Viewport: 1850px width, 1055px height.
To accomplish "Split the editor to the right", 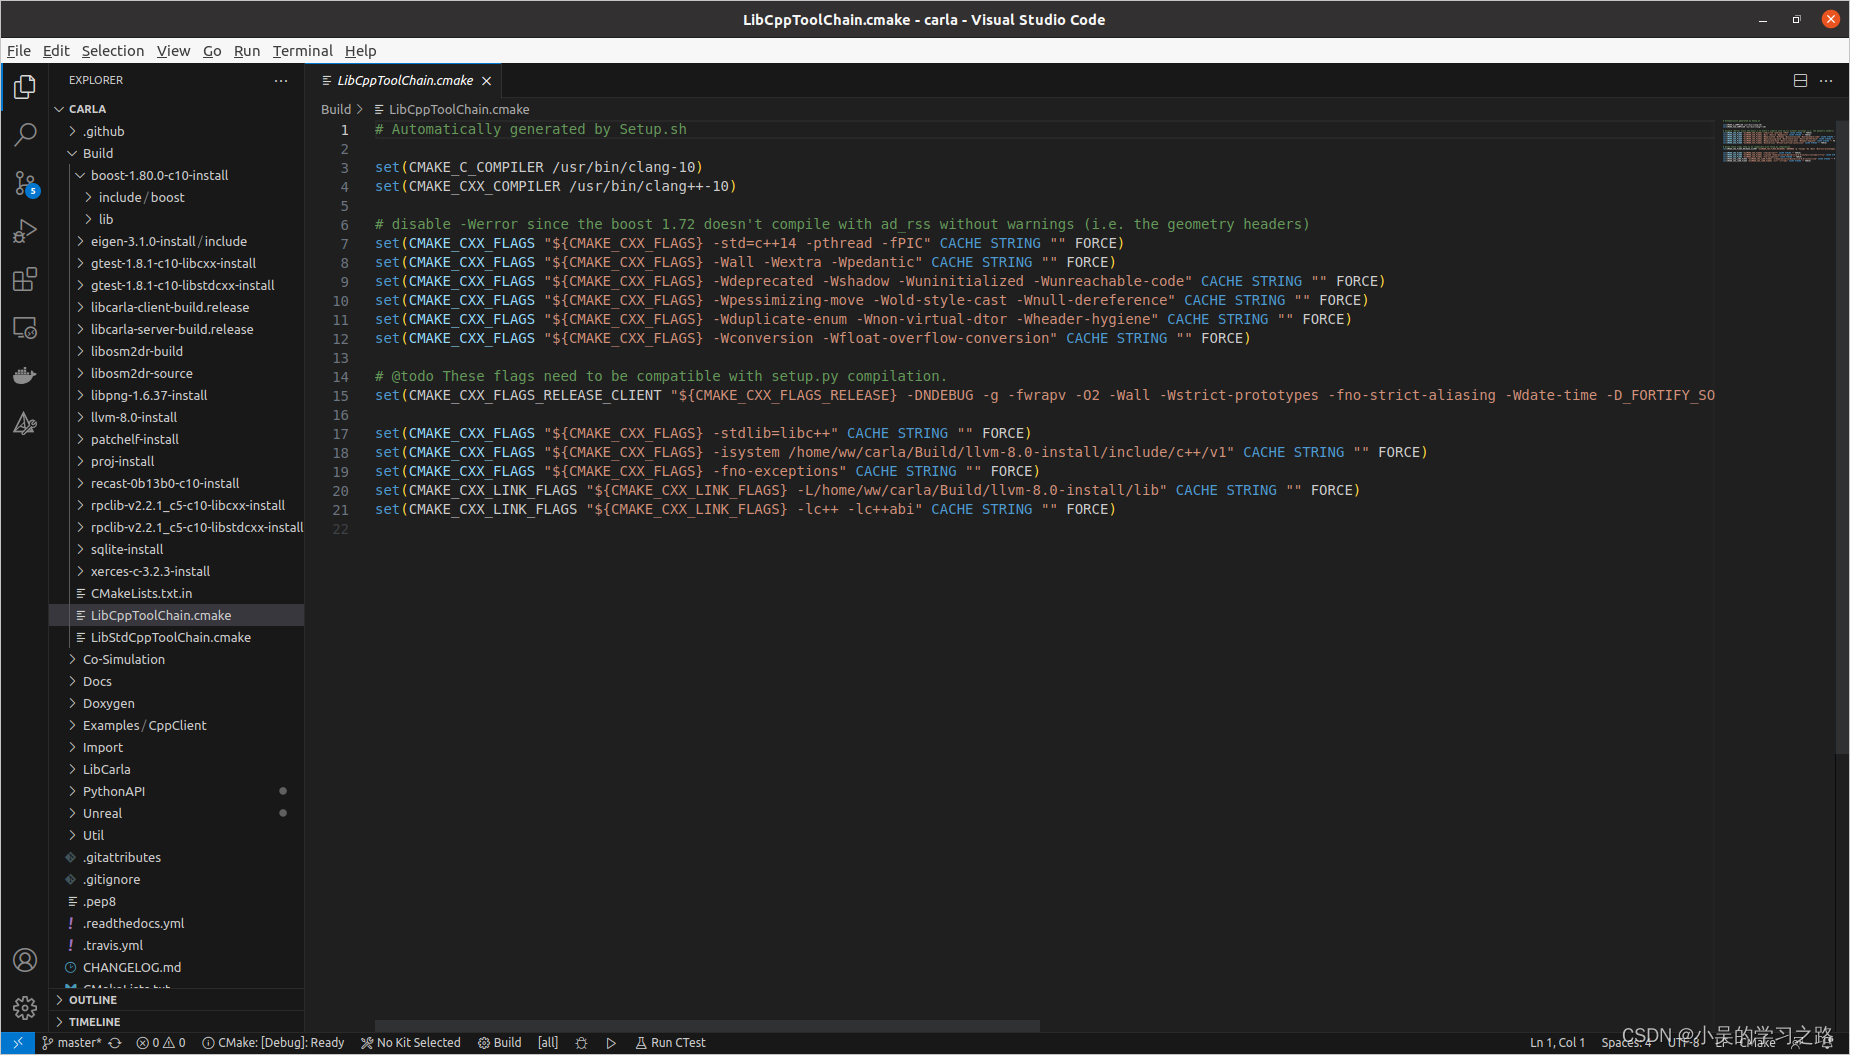I will (1800, 80).
